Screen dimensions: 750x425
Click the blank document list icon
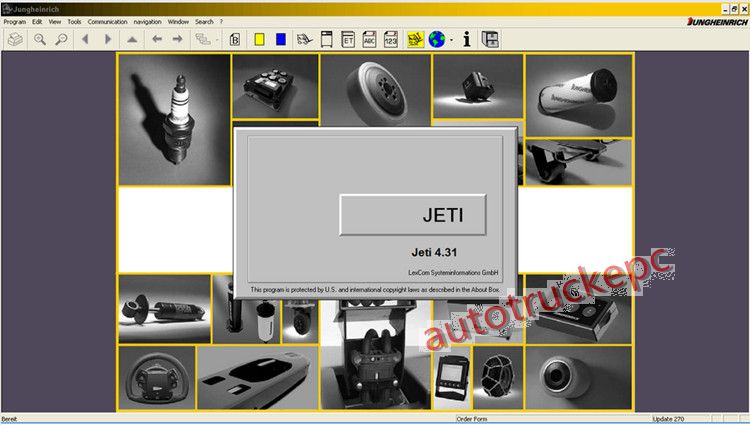pyautogui.click(x=326, y=39)
